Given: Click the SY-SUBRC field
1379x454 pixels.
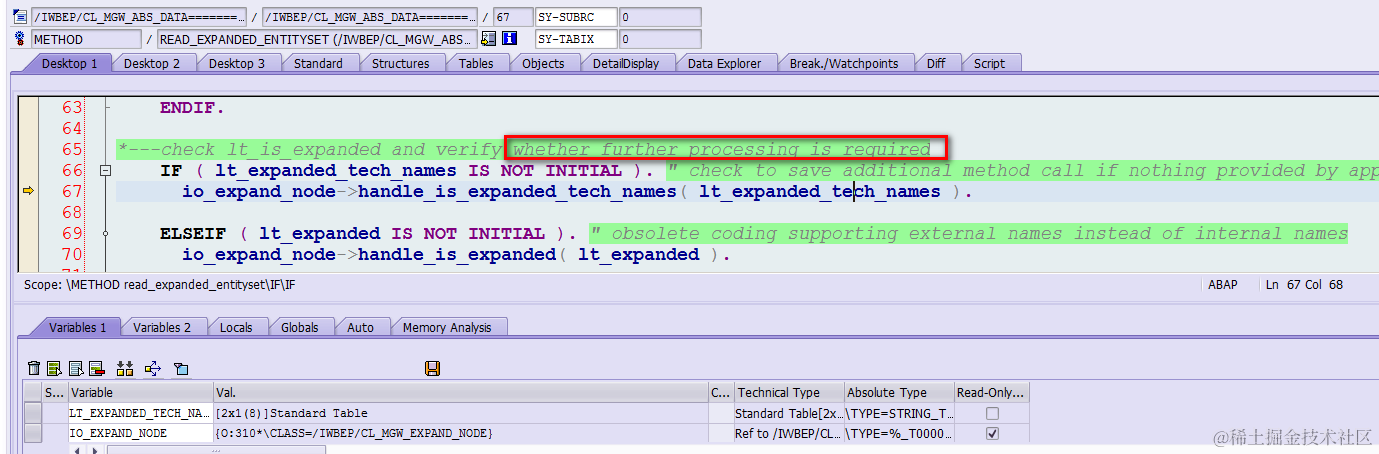Looking at the screenshot, I should pos(575,17).
